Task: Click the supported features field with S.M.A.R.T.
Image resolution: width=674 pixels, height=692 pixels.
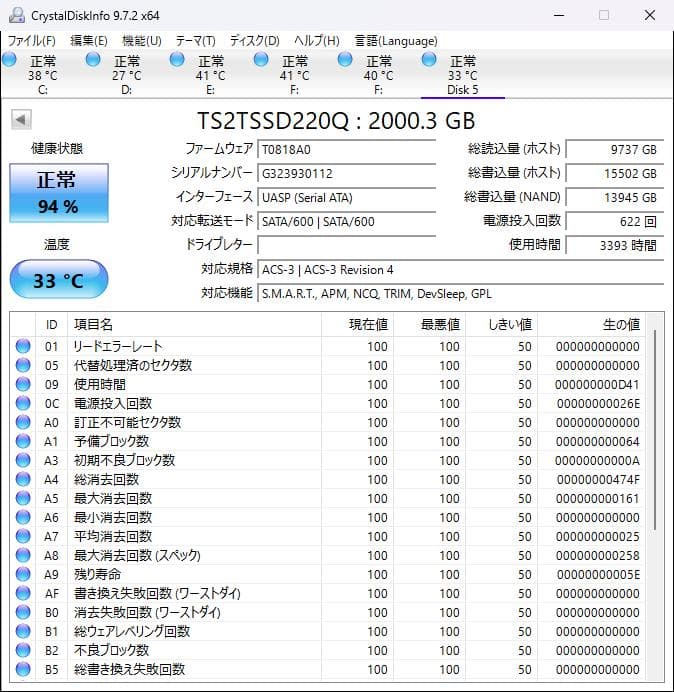Action: pyautogui.click(x=460, y=293)
